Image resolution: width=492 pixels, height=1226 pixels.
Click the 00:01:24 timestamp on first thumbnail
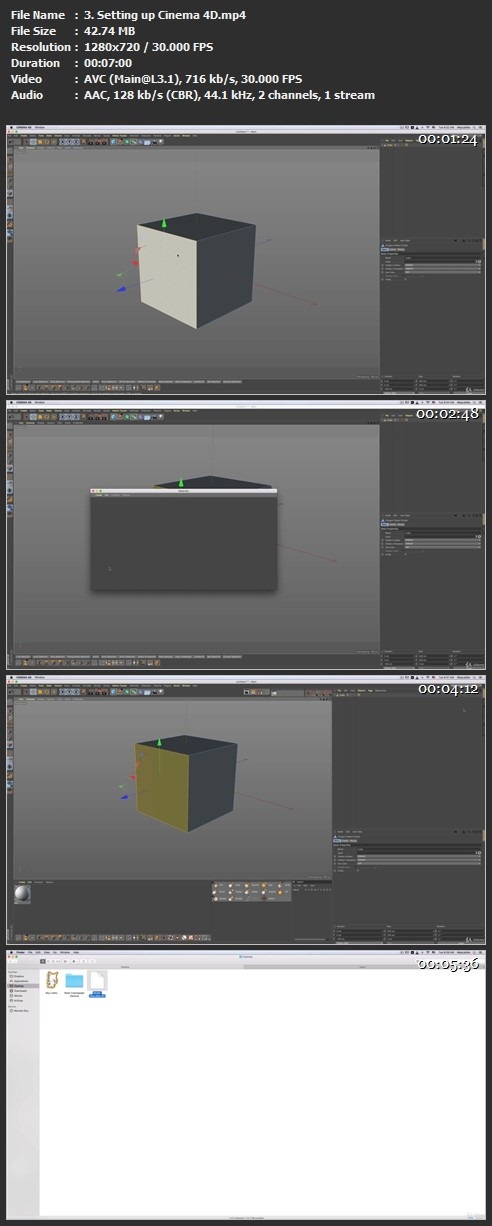[448, 139]
